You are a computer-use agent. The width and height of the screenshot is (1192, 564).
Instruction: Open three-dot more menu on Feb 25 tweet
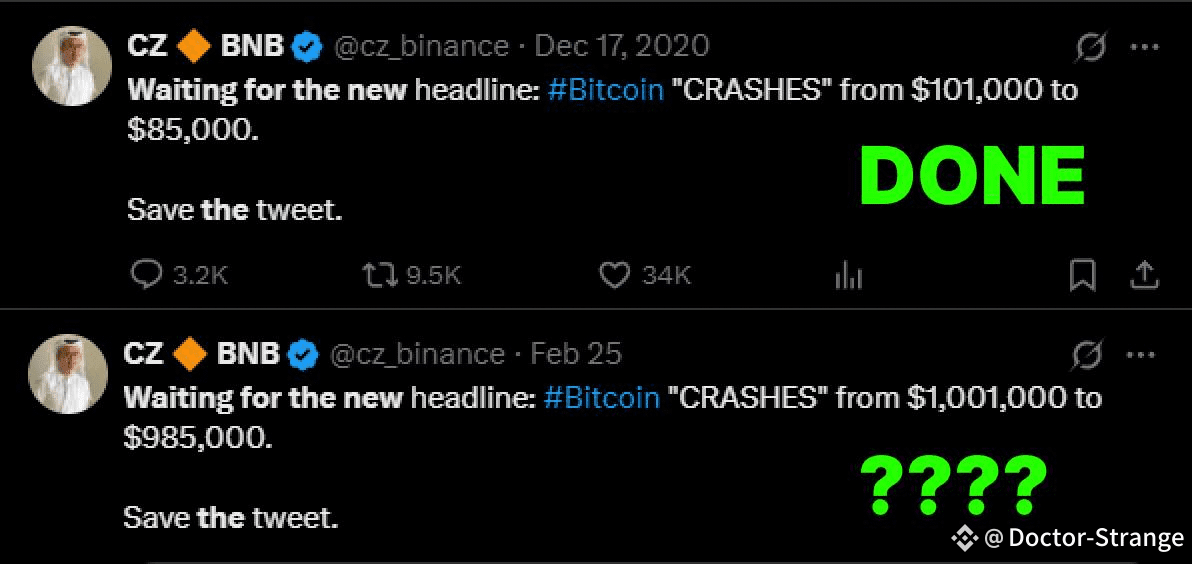pos(1140,354)
